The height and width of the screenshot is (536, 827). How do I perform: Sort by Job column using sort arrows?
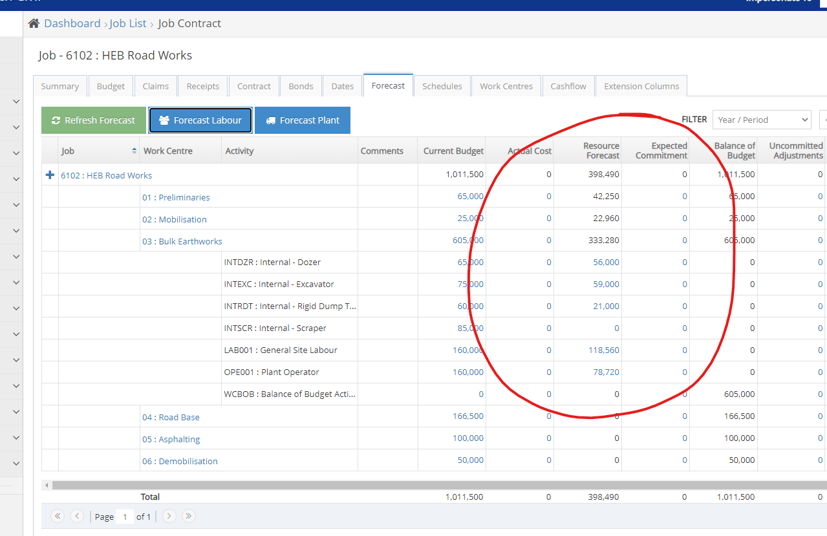(134, 151)
